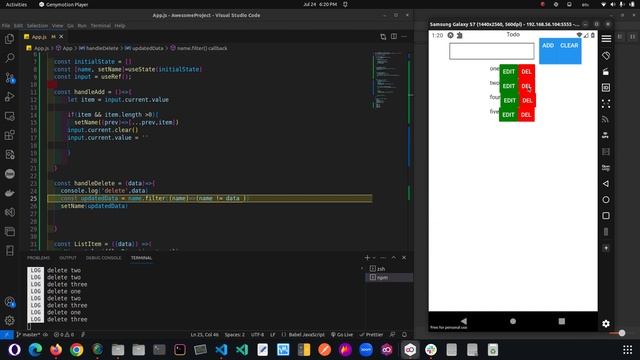
Task: Tap EDIT button for item one
Action: point(509,71)
